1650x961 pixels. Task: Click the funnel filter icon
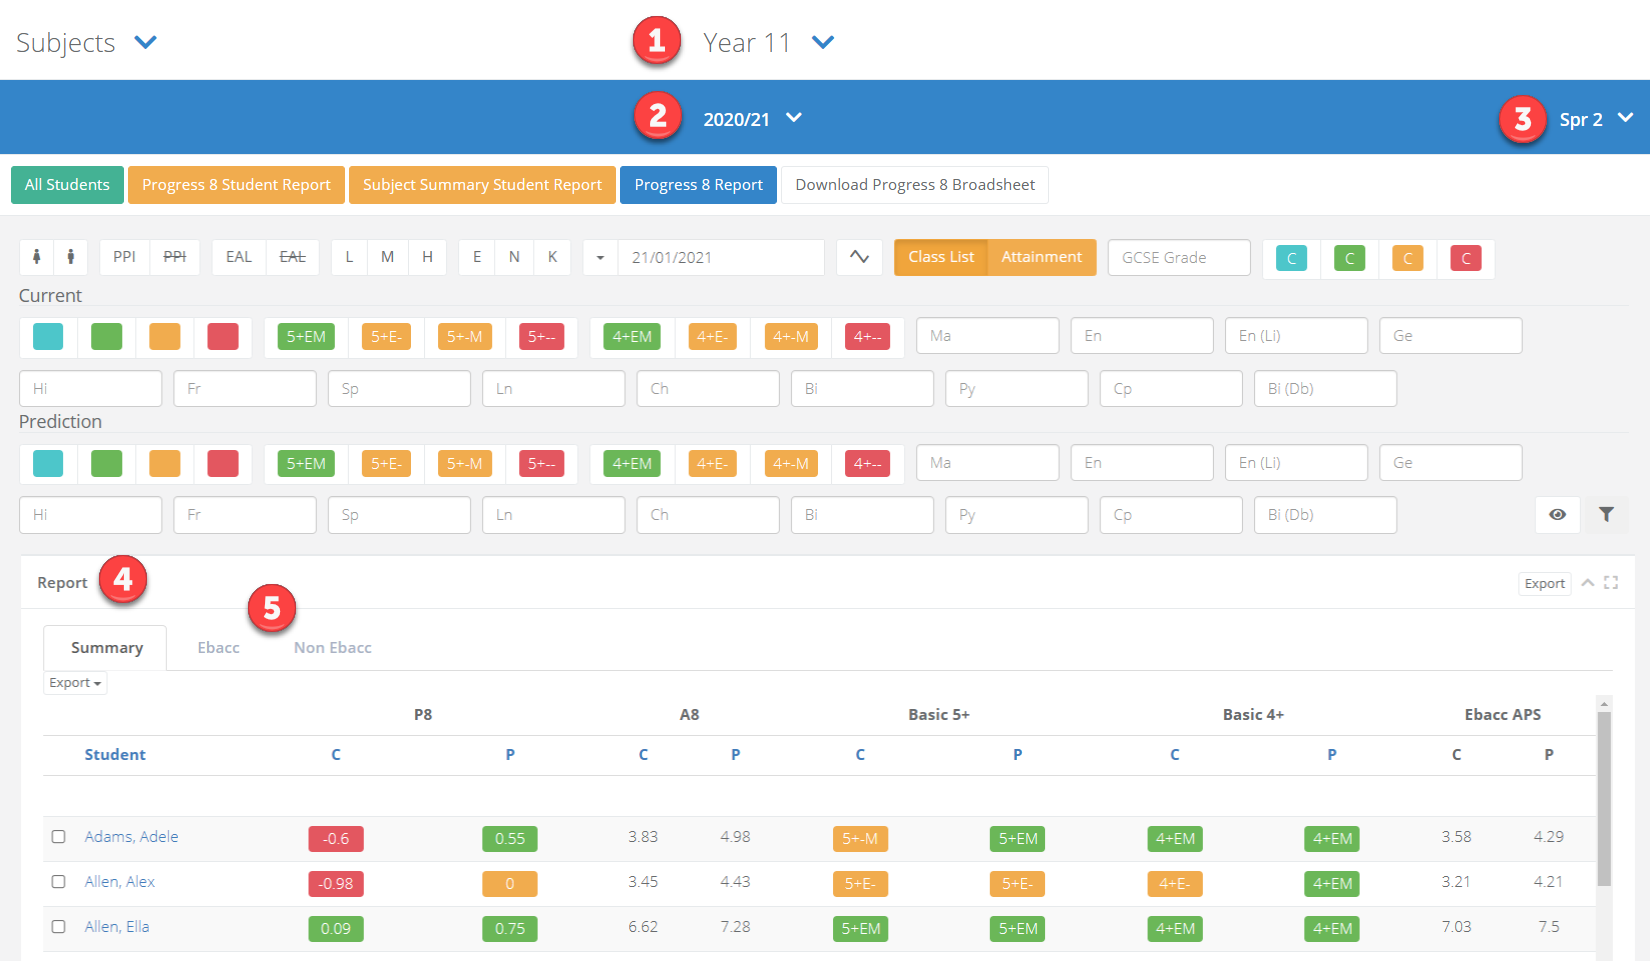[x=1606, y=514]
